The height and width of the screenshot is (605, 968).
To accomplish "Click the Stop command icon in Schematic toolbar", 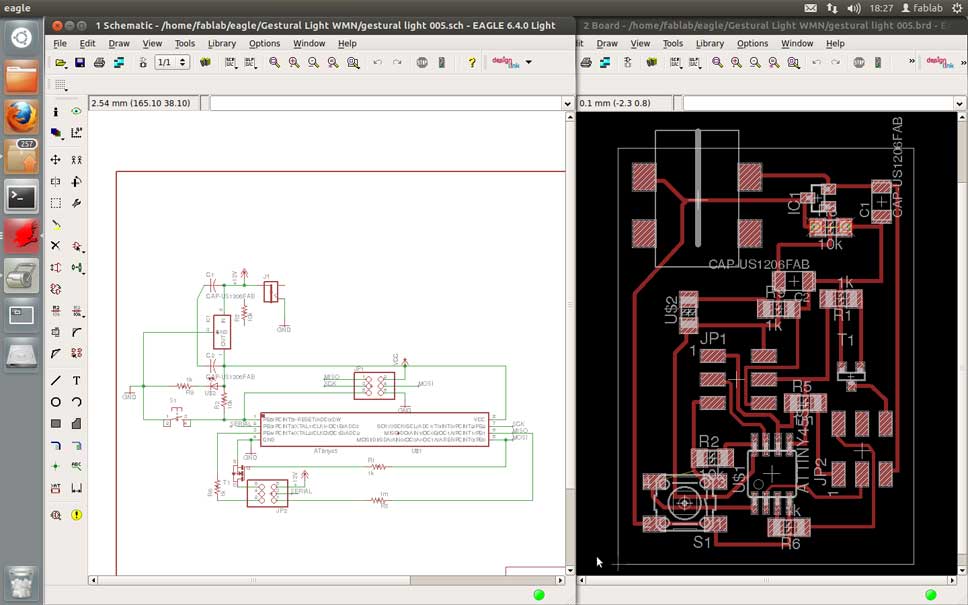I will click(x=422, y=62).
